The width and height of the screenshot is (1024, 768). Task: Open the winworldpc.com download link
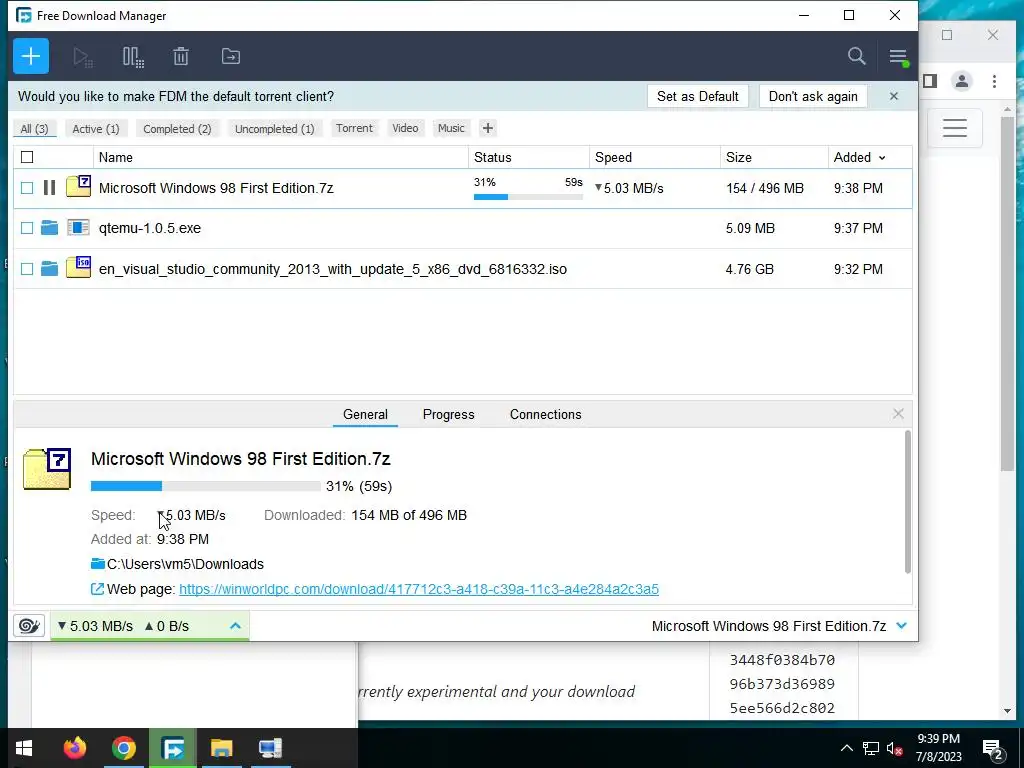(x=419, y=589)
